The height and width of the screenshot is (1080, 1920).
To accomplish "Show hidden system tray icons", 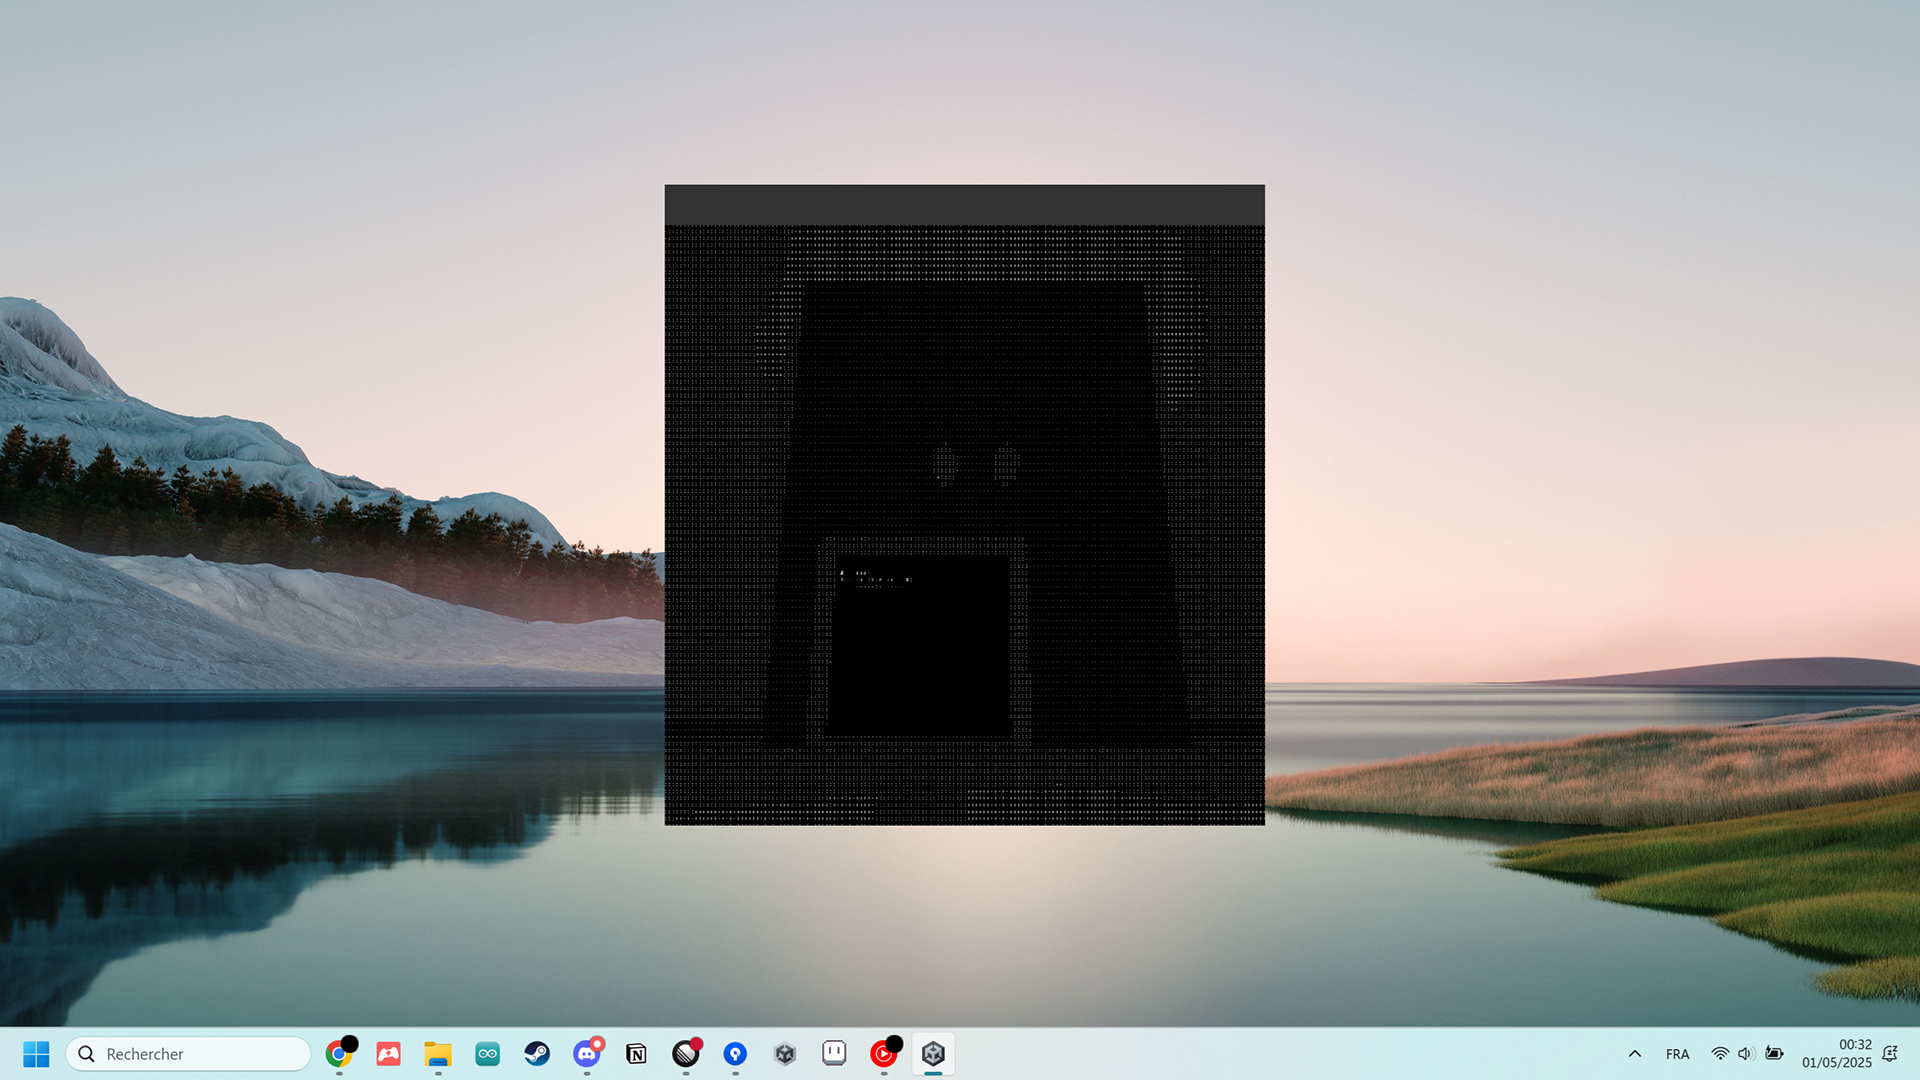I will click(1635, 1054).
